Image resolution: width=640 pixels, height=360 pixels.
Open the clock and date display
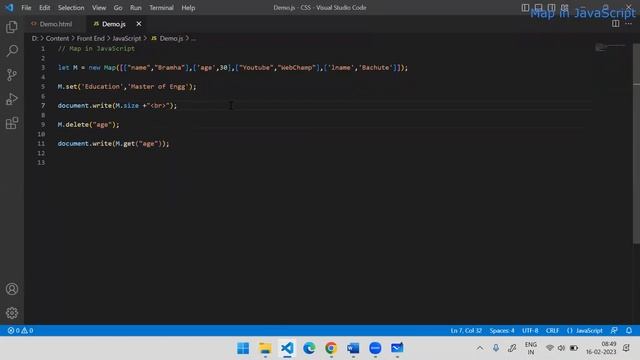601,348
